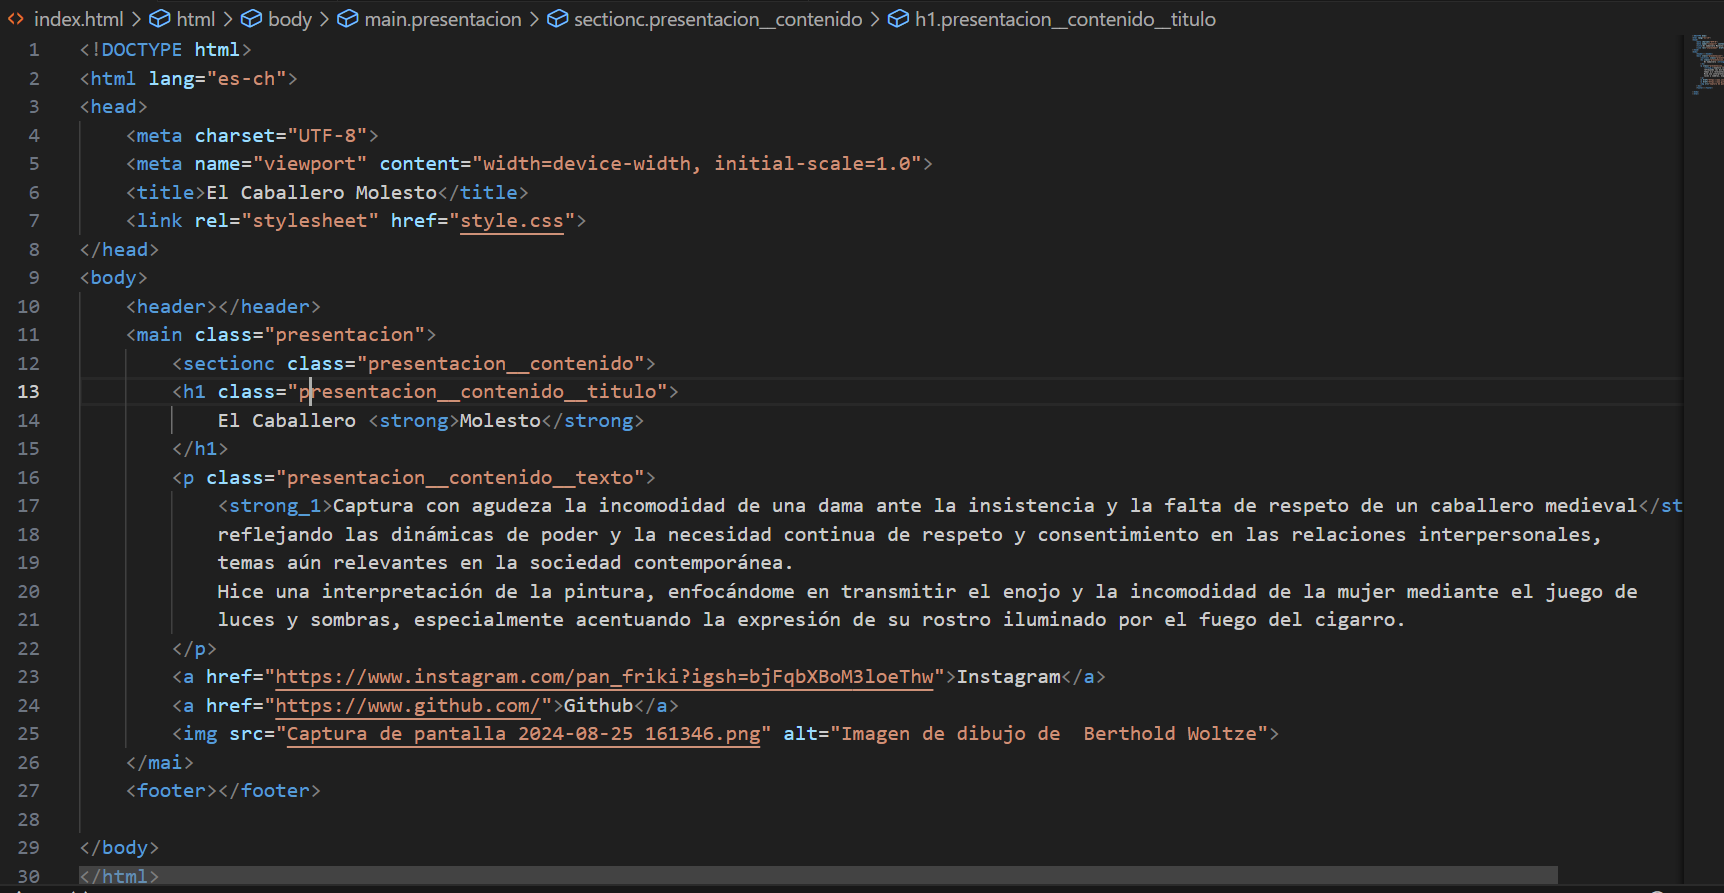
Task: Follow the style.css href link
Action: [x=512, y=221]
